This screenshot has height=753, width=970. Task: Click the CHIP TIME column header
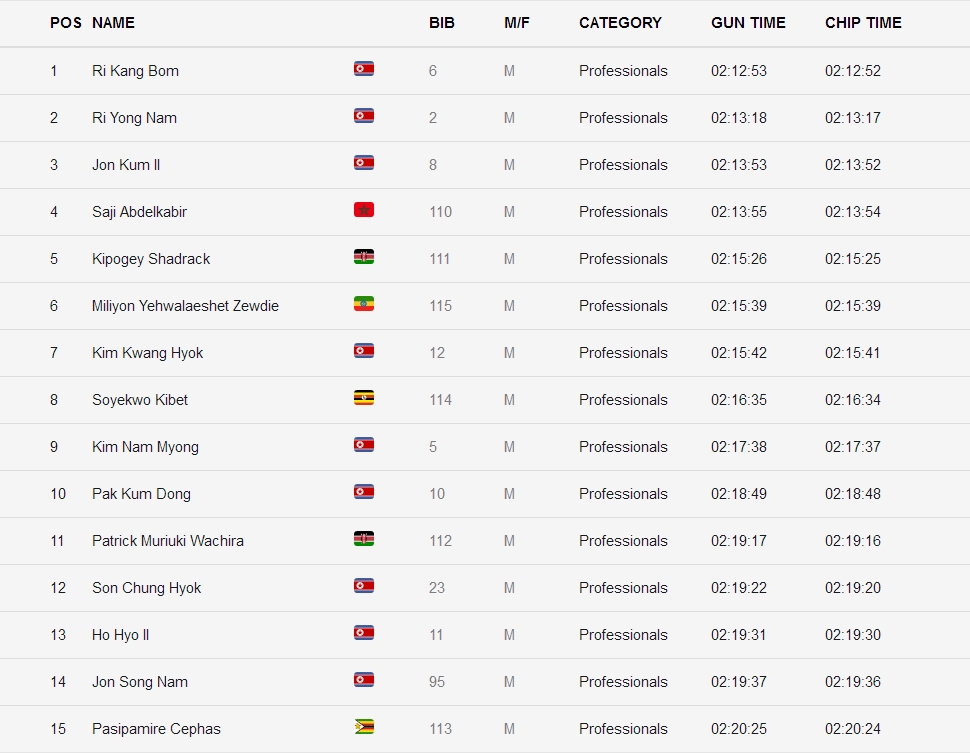(x=863, y=23)
